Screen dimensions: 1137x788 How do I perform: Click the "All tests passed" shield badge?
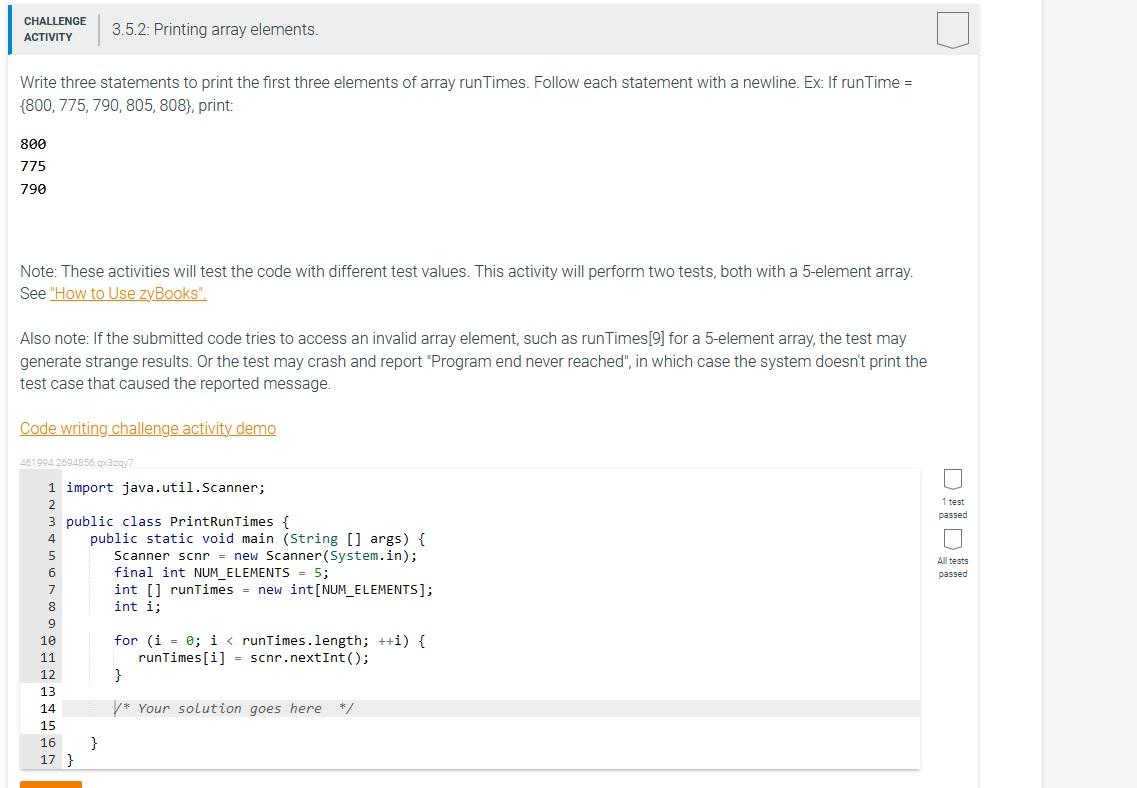tap(952, 537)
